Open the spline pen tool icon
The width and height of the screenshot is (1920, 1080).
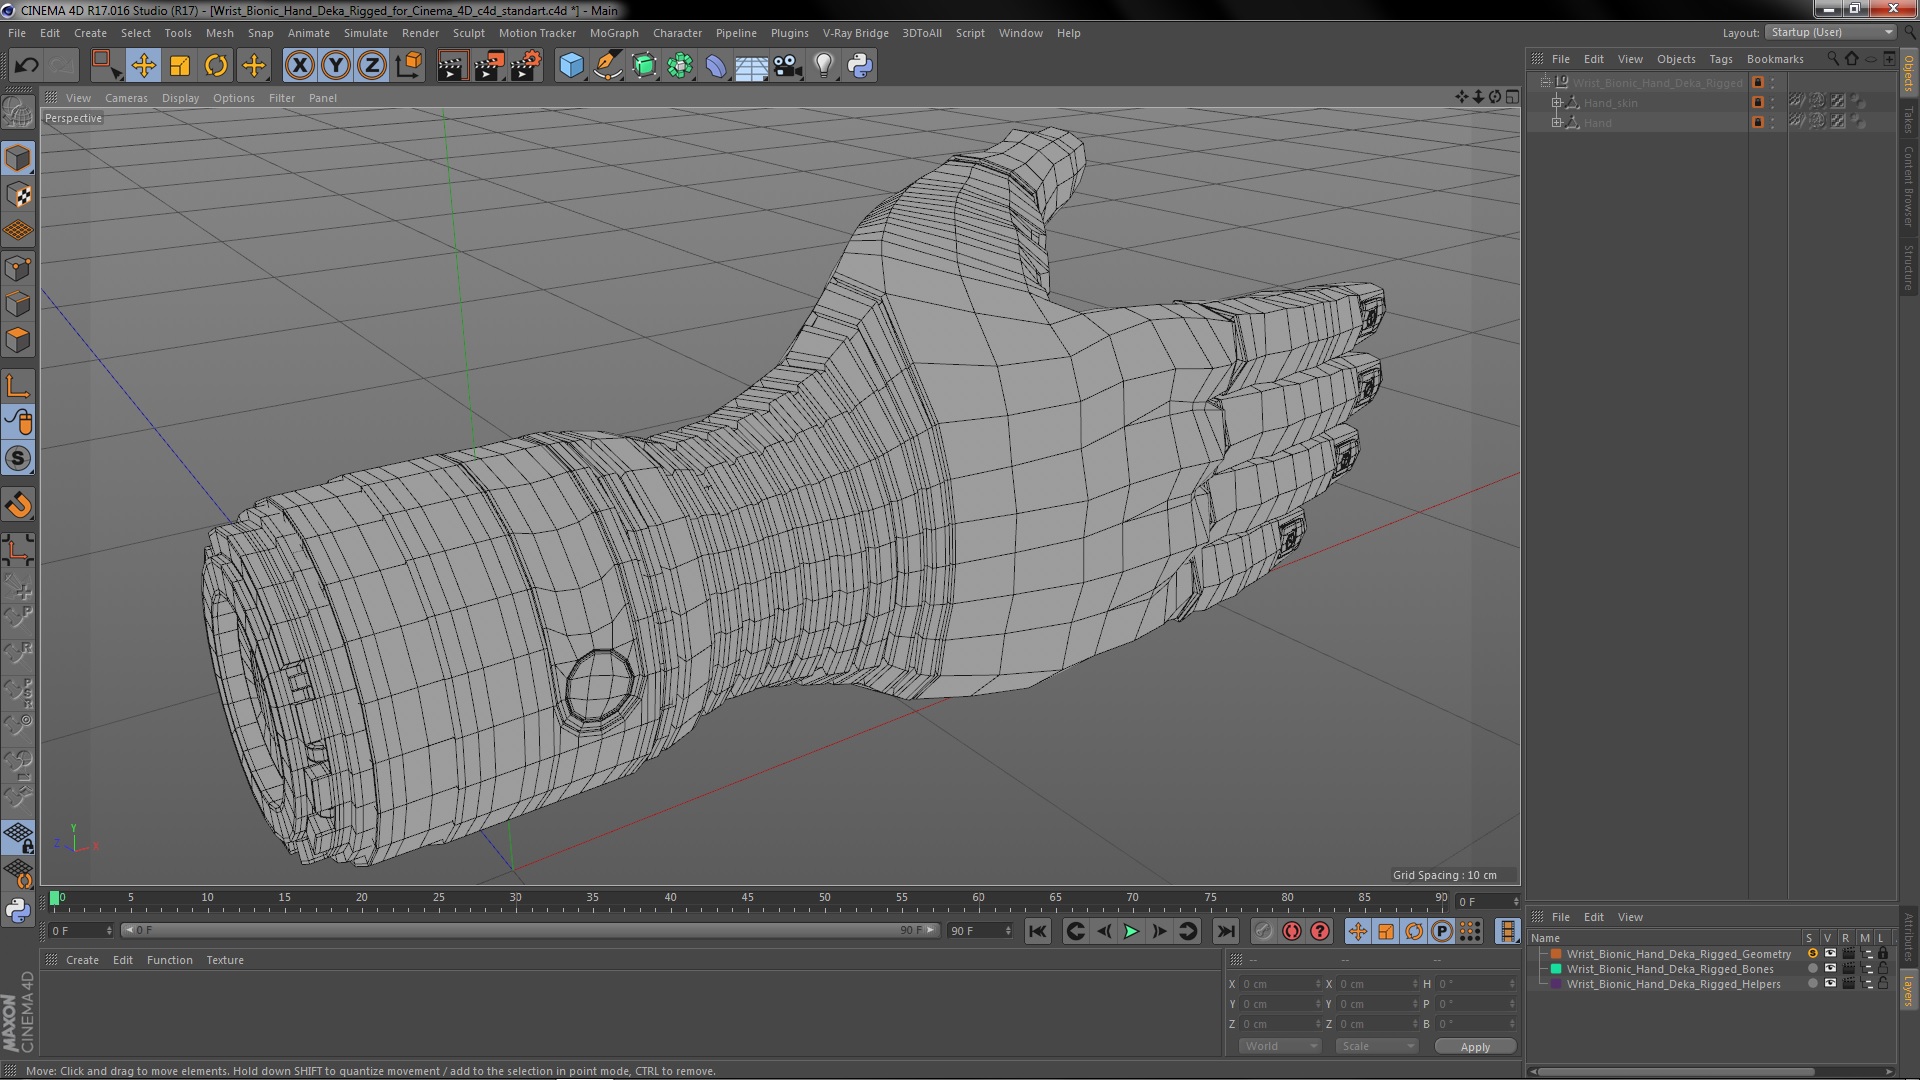point(608,66)
